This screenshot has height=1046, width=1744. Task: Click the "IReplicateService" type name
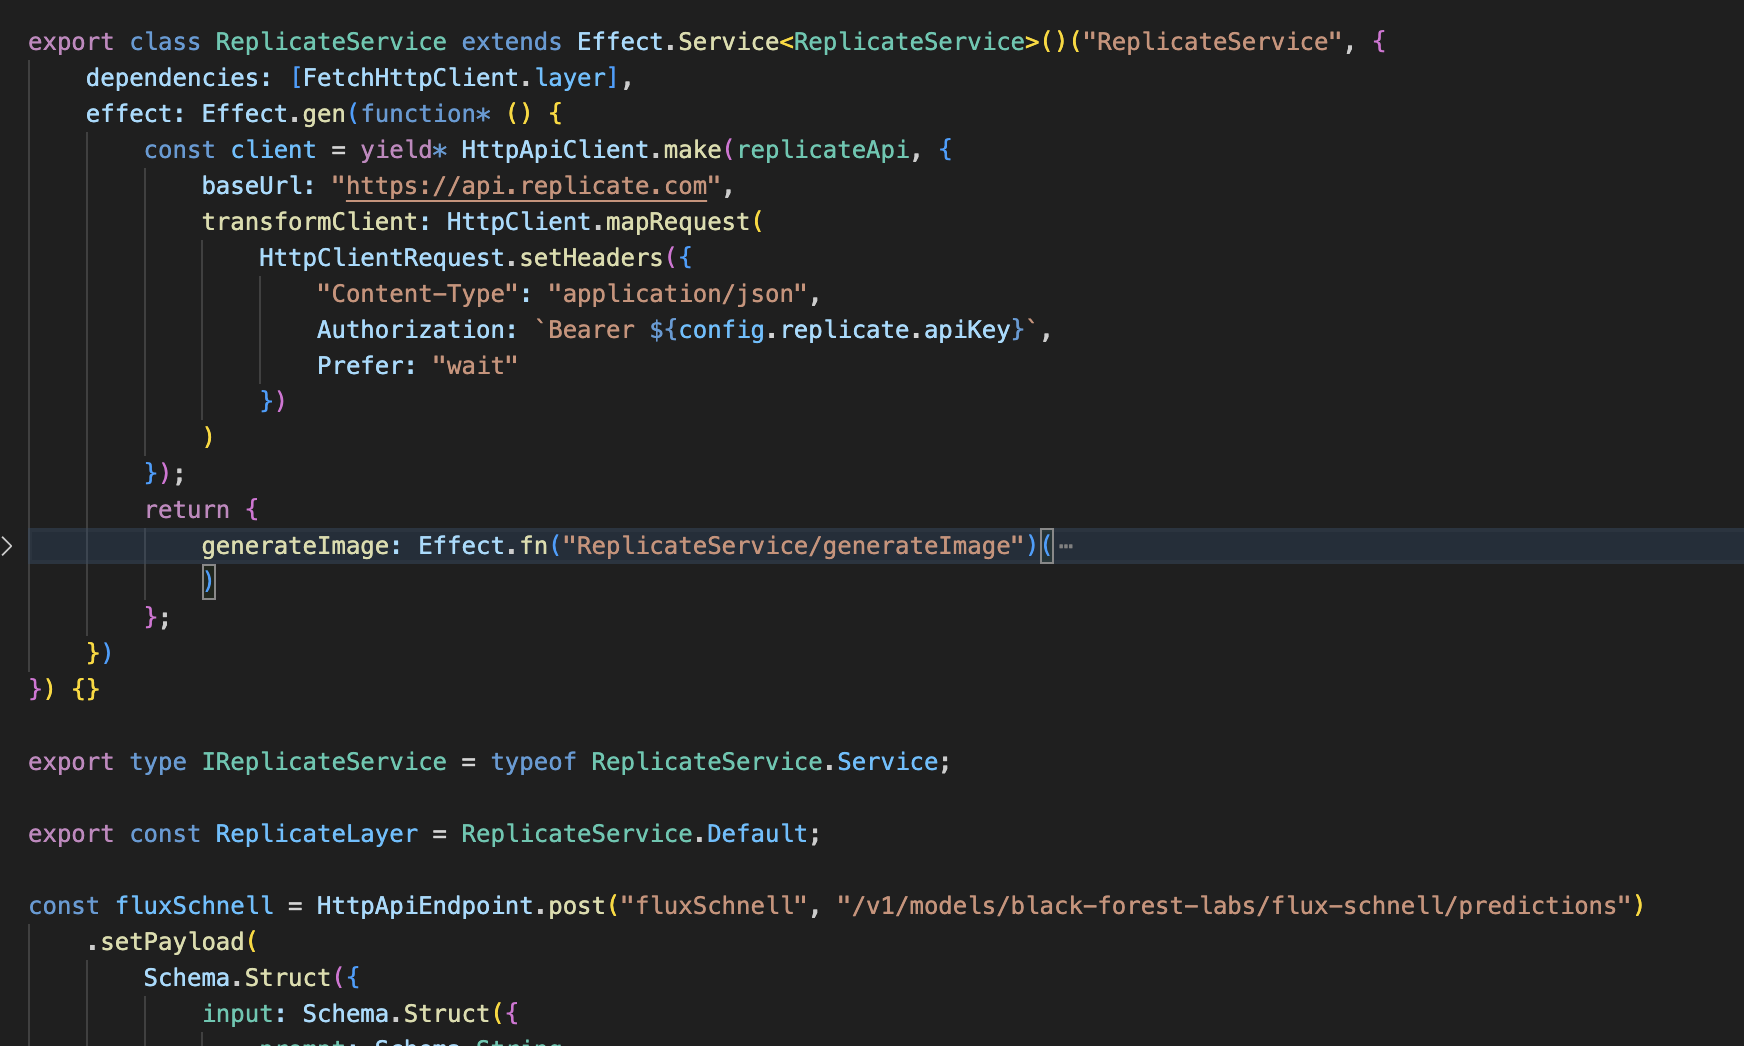pos(324,762)
